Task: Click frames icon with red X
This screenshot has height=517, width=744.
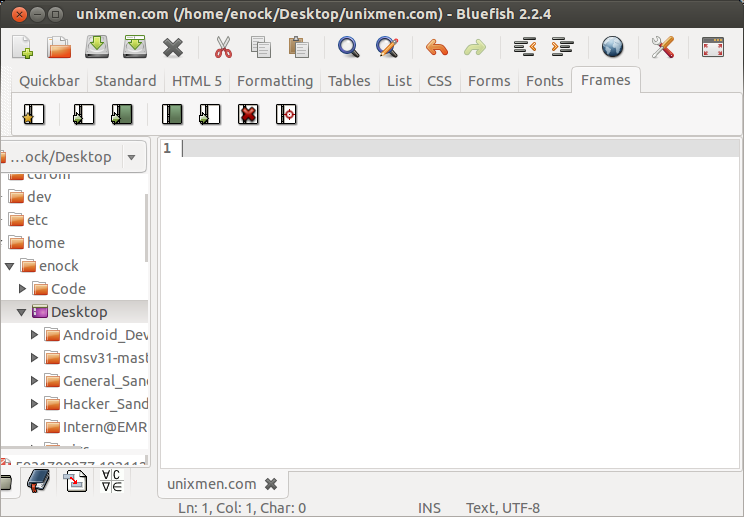Action: click(x=248, y=115)
